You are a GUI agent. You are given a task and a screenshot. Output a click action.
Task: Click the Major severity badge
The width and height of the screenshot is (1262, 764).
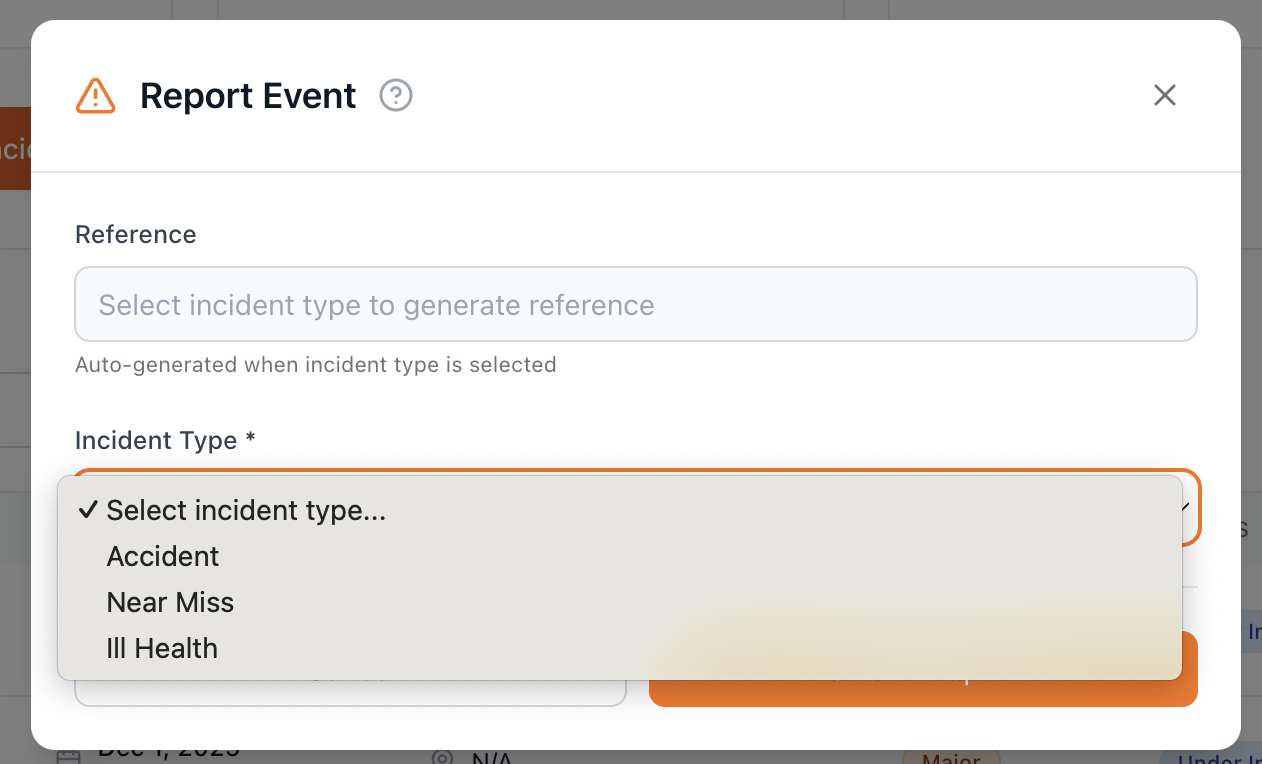pos(950,758)
